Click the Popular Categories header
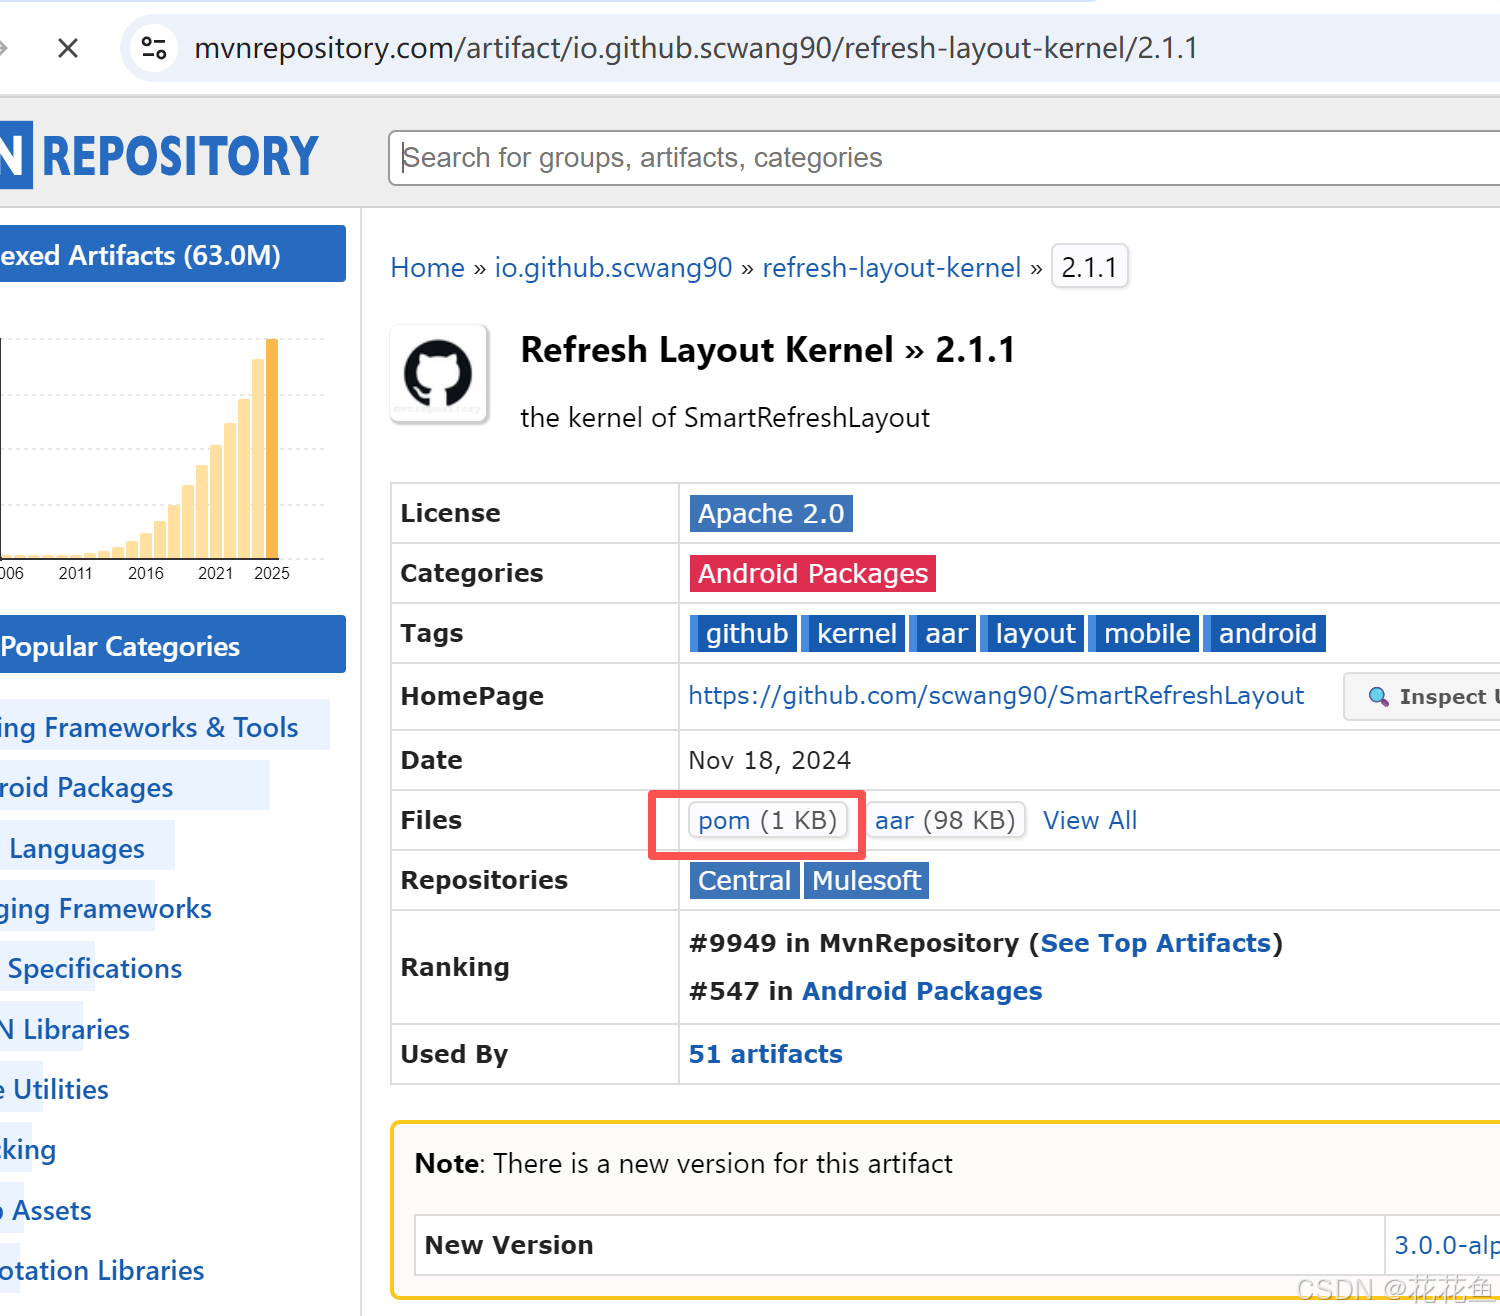Image resolution: width=1500 pixels, height=1316 pixels. pos(173,645)
